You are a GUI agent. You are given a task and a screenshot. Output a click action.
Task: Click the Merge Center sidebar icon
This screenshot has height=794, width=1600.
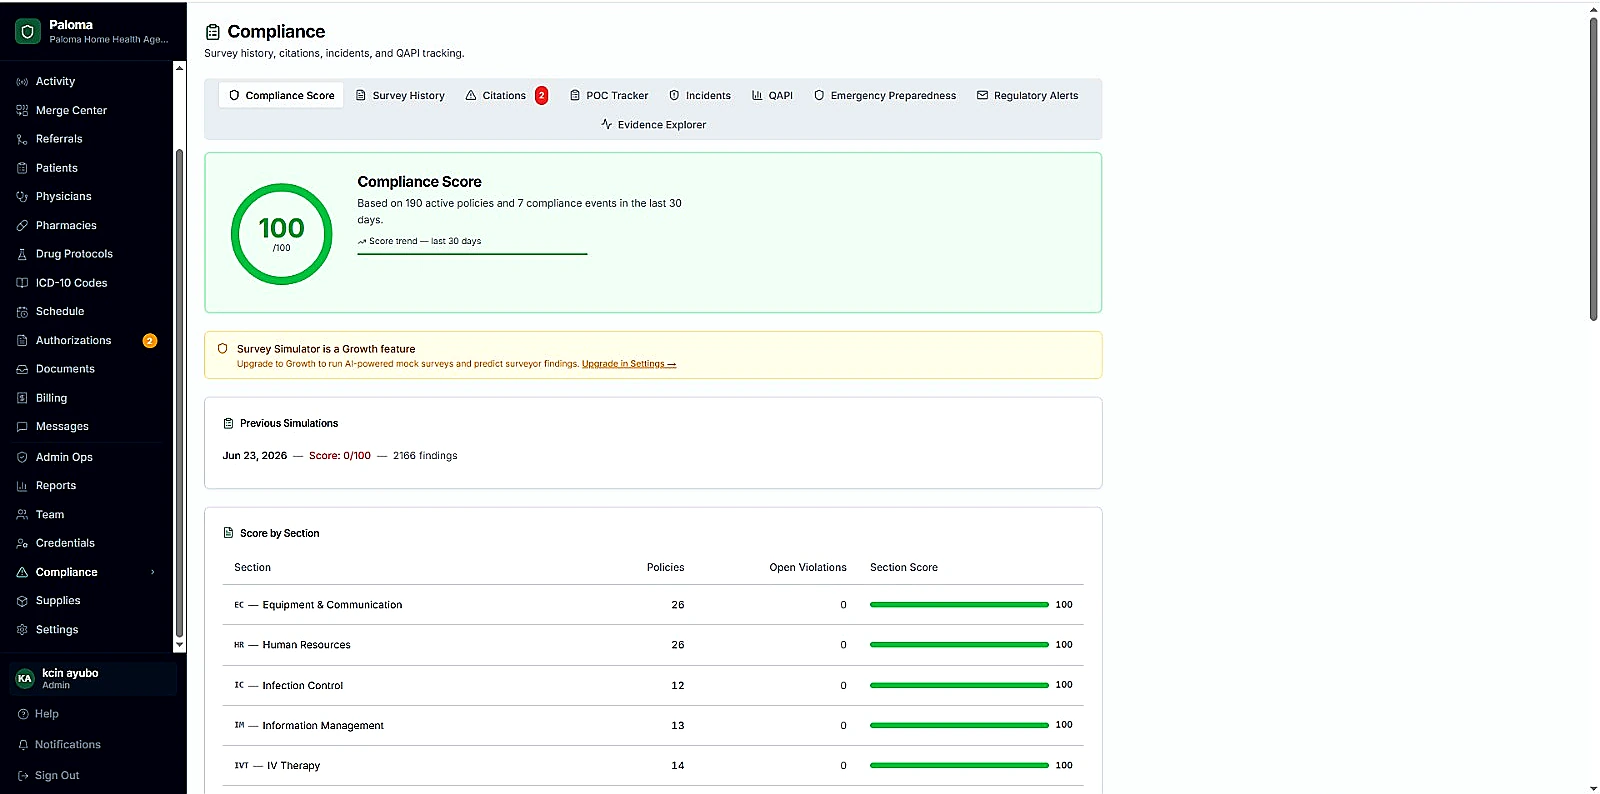tap(22, 111)
